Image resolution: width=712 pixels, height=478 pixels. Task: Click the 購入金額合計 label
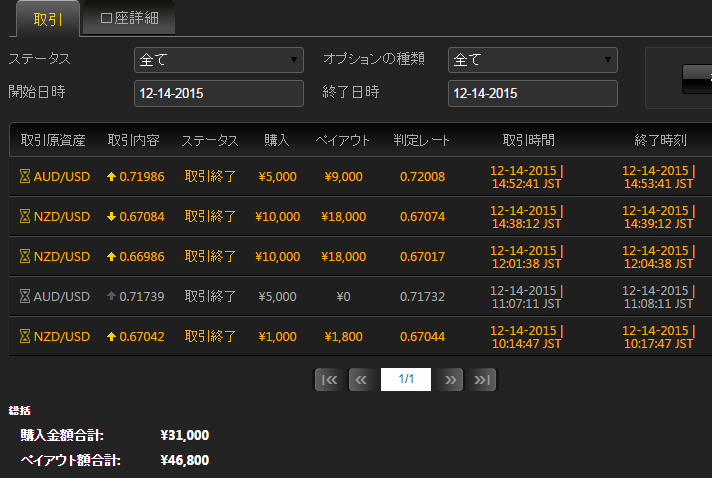pos(62,435)
